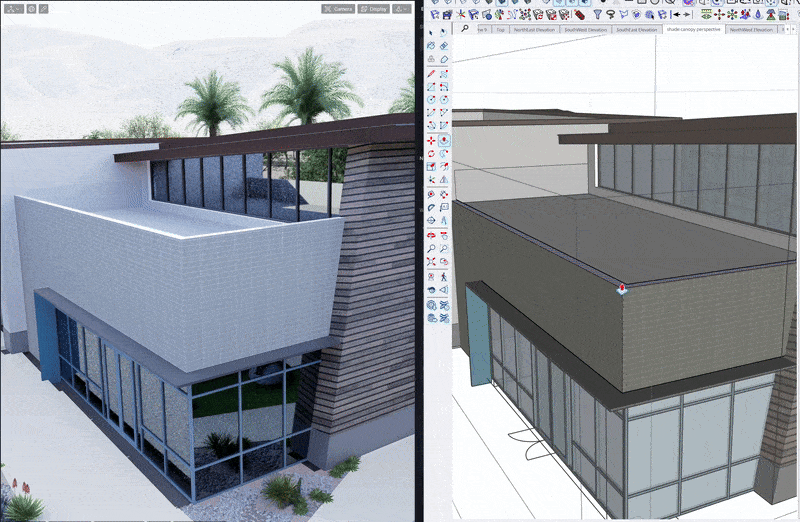Viewport: 800px width, 522px height.
Task: Open the NorthWest Elevation scene tab
Action: [x=751, y=30]
